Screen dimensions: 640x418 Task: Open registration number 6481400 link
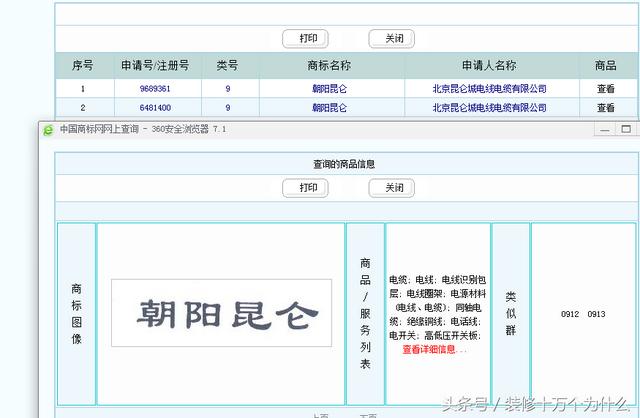[155, 108]
